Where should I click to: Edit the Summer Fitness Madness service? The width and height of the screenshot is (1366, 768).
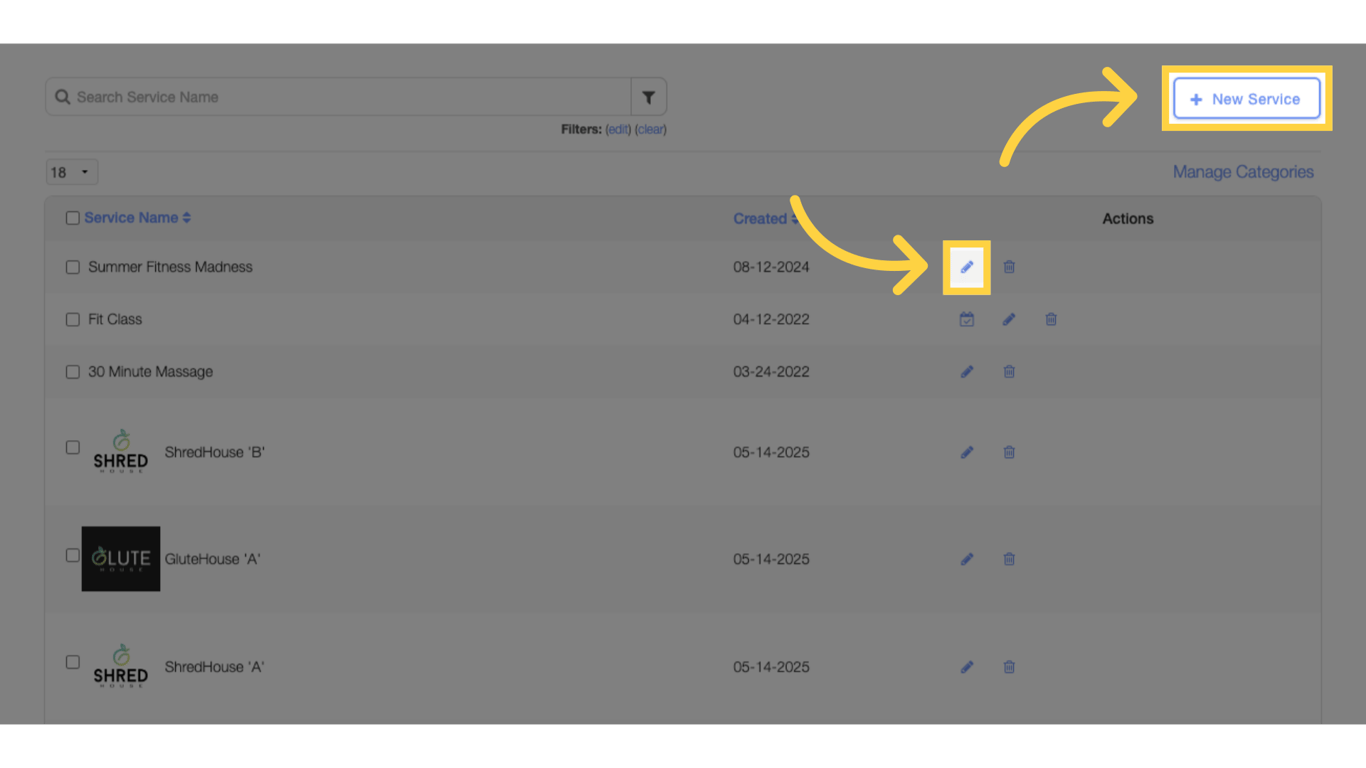pos(966,267)
